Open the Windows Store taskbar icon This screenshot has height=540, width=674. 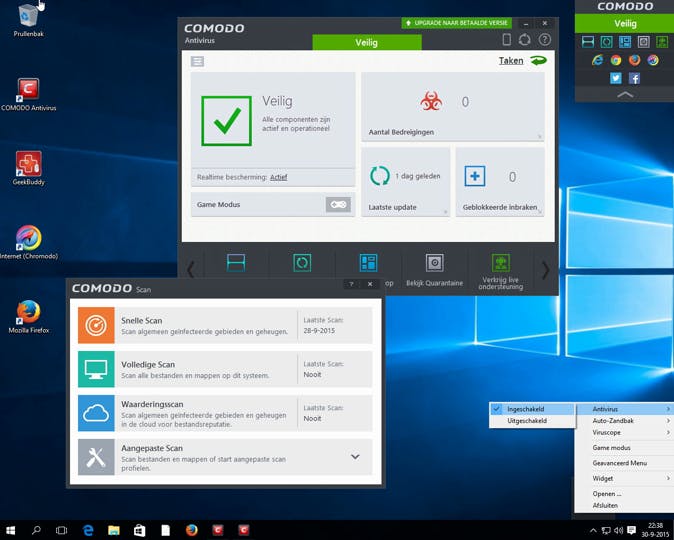pyautogui.click(x=139, y=530)
